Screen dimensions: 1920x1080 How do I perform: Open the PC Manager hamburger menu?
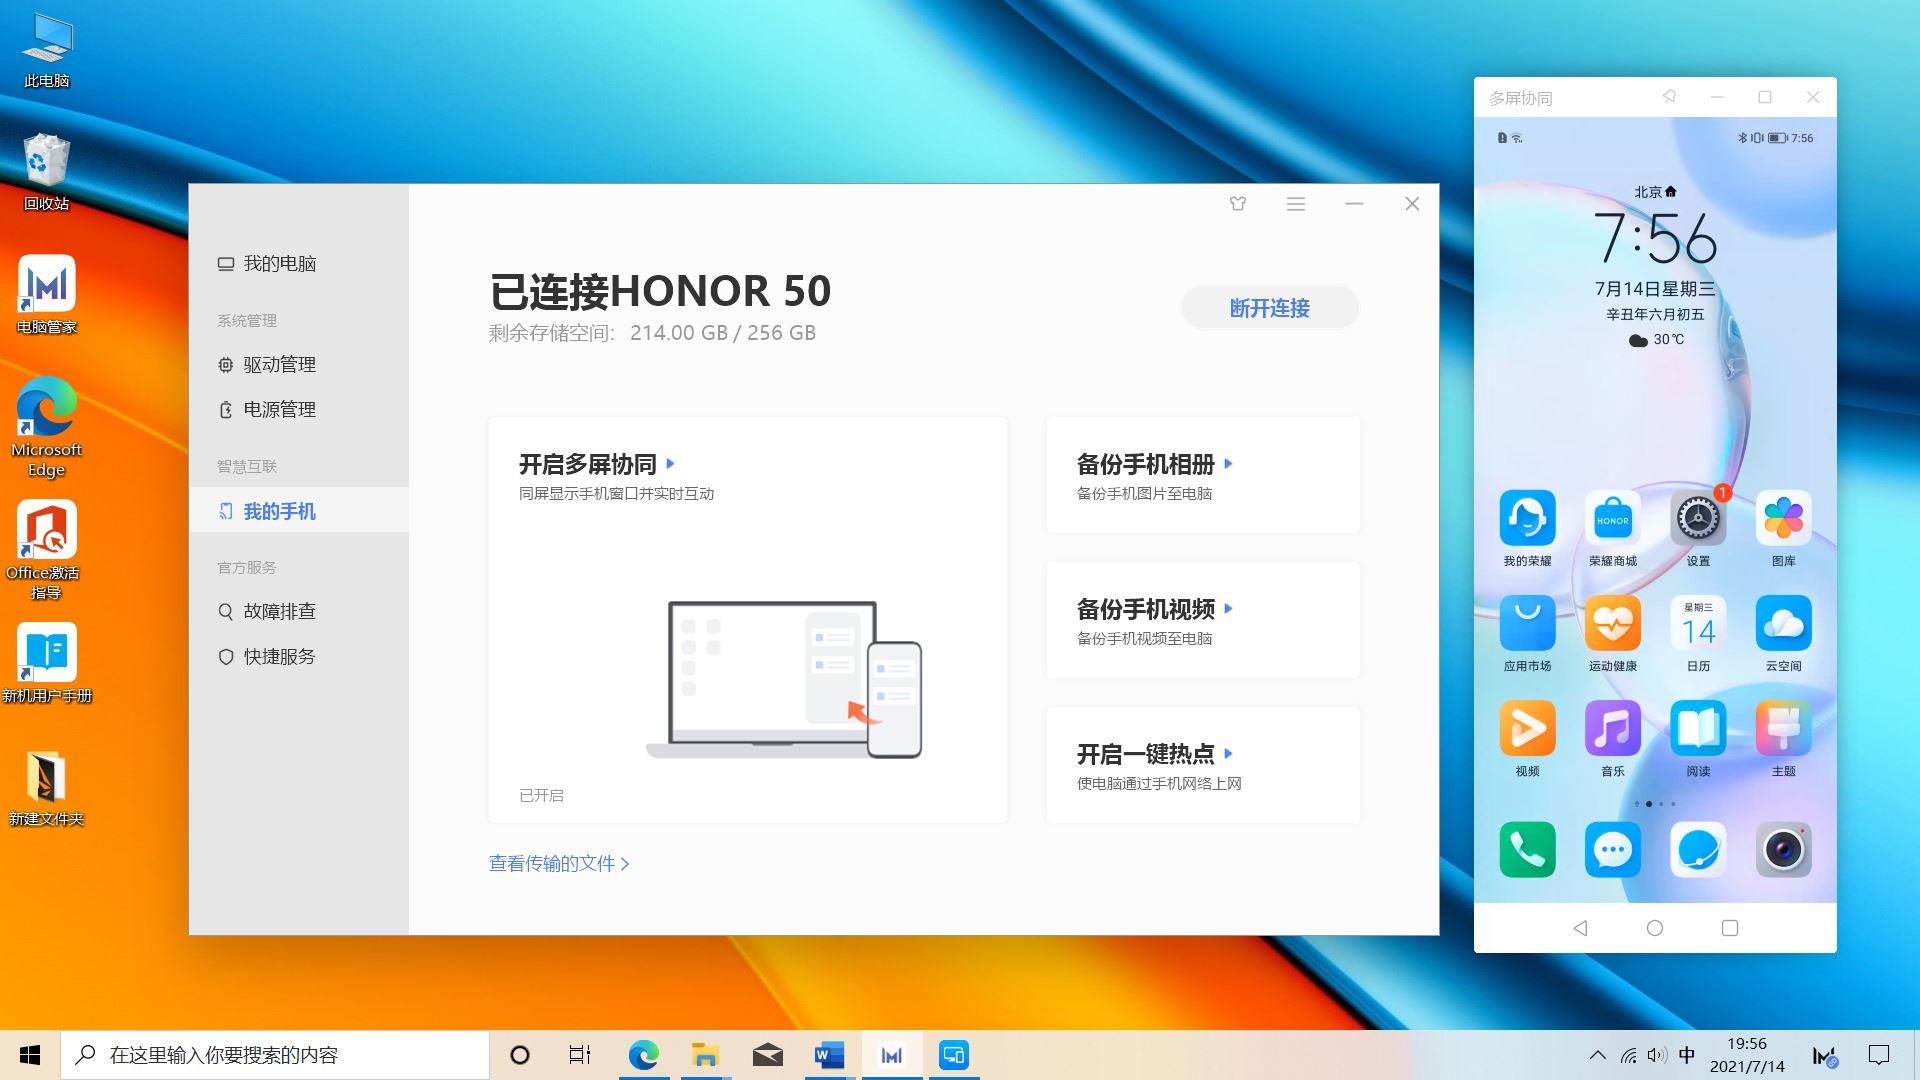[1296, 204]
